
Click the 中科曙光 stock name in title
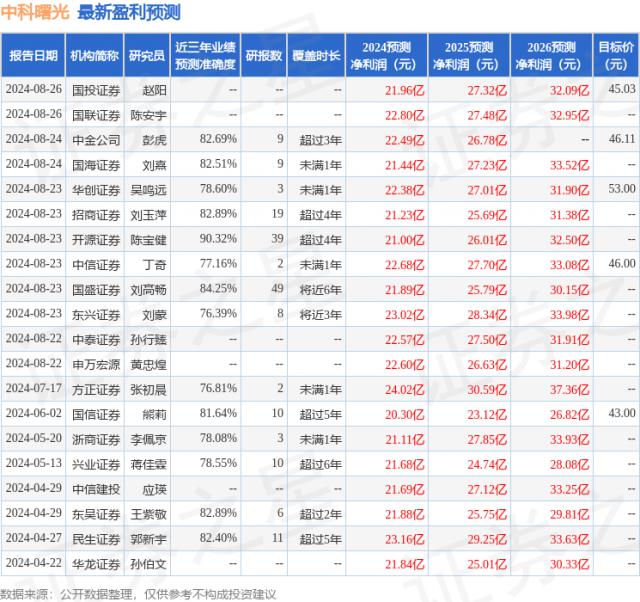pyautogui.click(x=34, y=13)
